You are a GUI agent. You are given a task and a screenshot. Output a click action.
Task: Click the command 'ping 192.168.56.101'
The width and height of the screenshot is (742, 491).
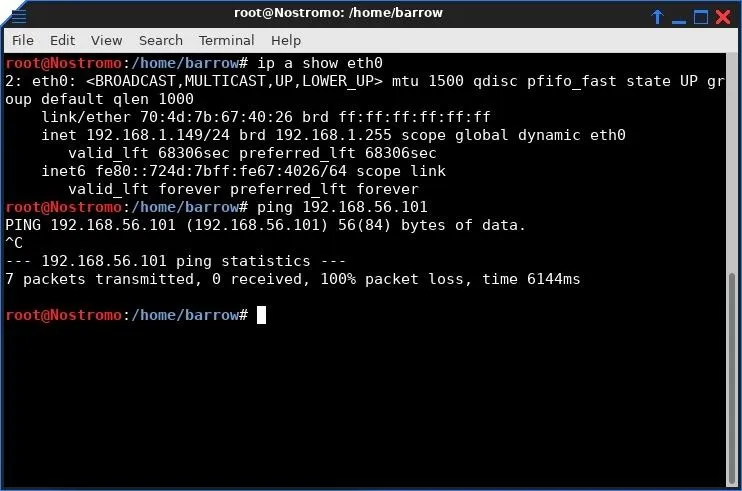click(342, 207)
